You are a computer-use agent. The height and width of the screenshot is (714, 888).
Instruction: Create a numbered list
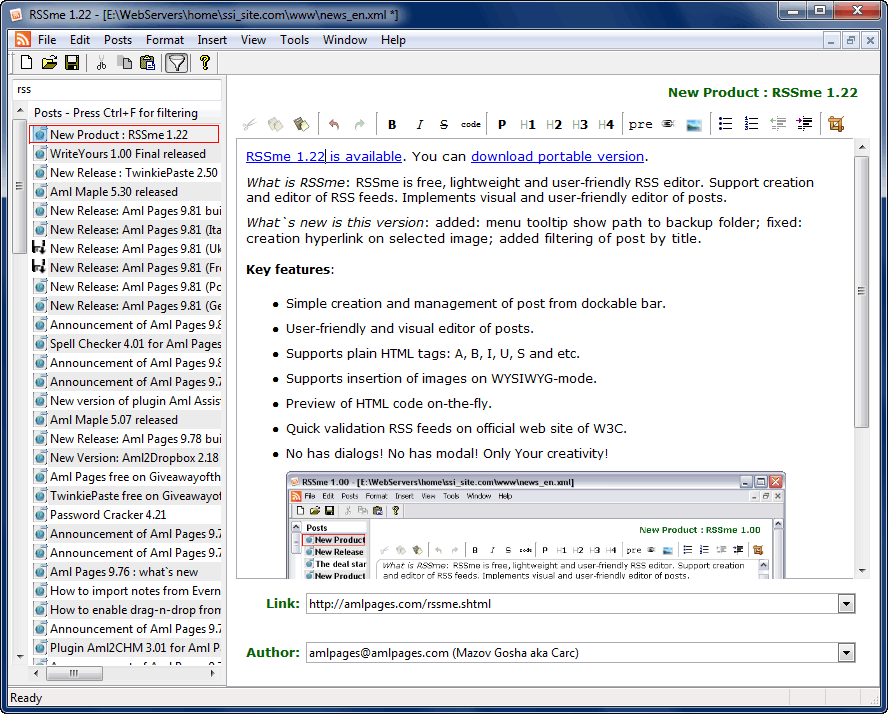pos(752,124)
